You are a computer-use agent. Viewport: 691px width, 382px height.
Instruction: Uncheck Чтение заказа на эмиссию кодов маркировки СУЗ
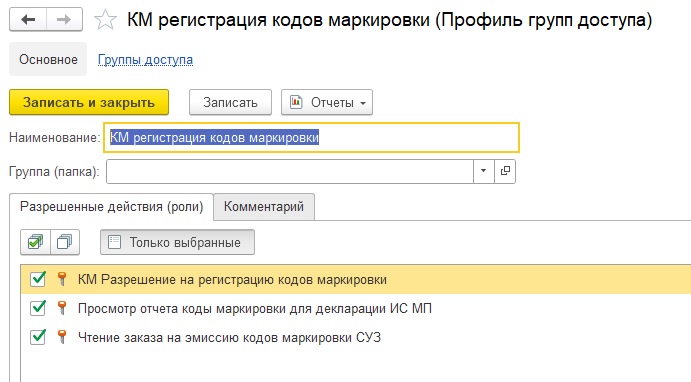pyautogui.click(x=38, y=337)
